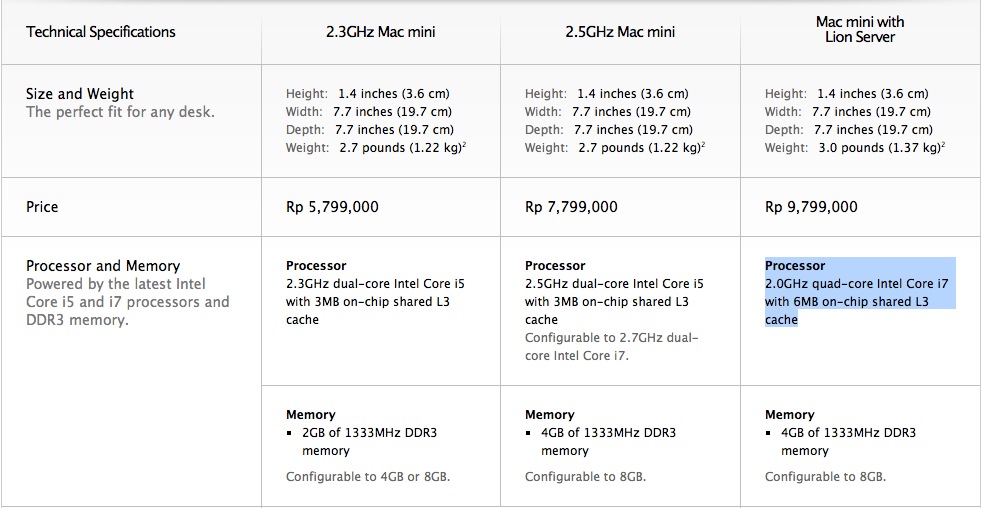Click the Memory heading in Lion Server column
Screen dimensions: 982x508
pos(789,415)
